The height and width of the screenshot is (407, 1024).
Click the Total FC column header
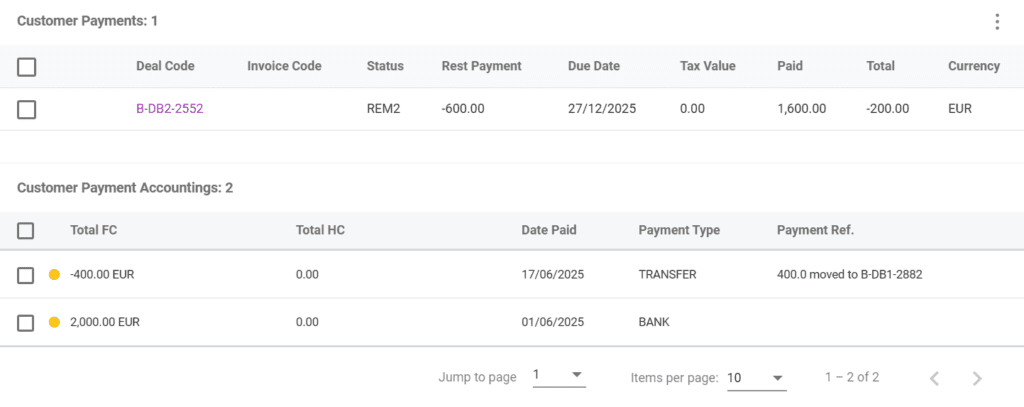tap(94, 230)
